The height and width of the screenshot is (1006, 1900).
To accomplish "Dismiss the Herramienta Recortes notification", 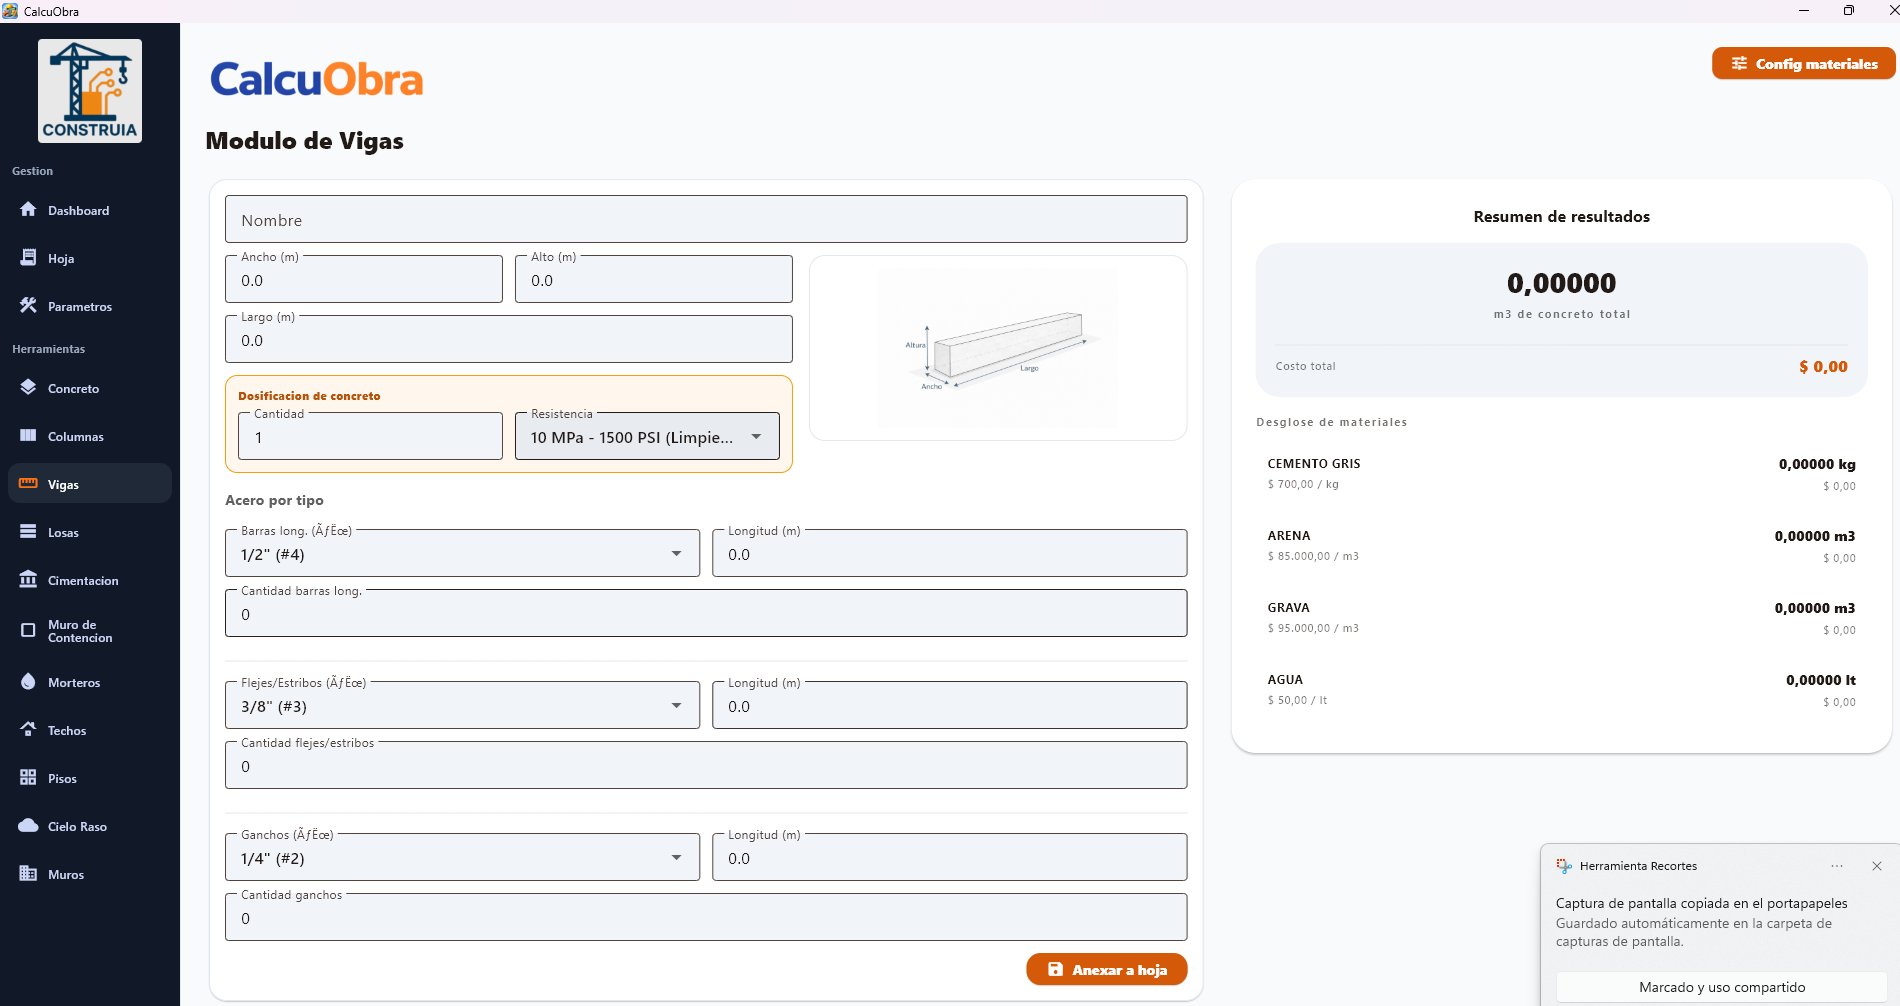I will (1876, 866).
